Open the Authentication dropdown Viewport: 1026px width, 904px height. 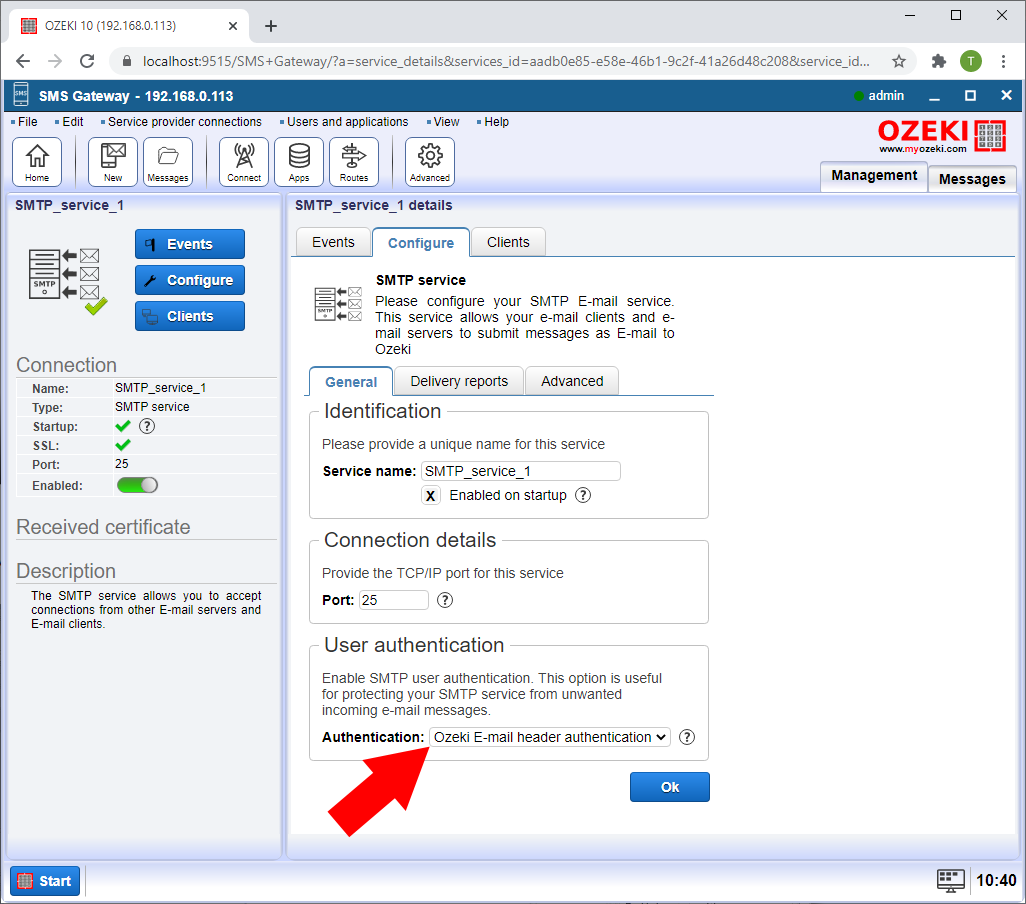pos(550,737)
